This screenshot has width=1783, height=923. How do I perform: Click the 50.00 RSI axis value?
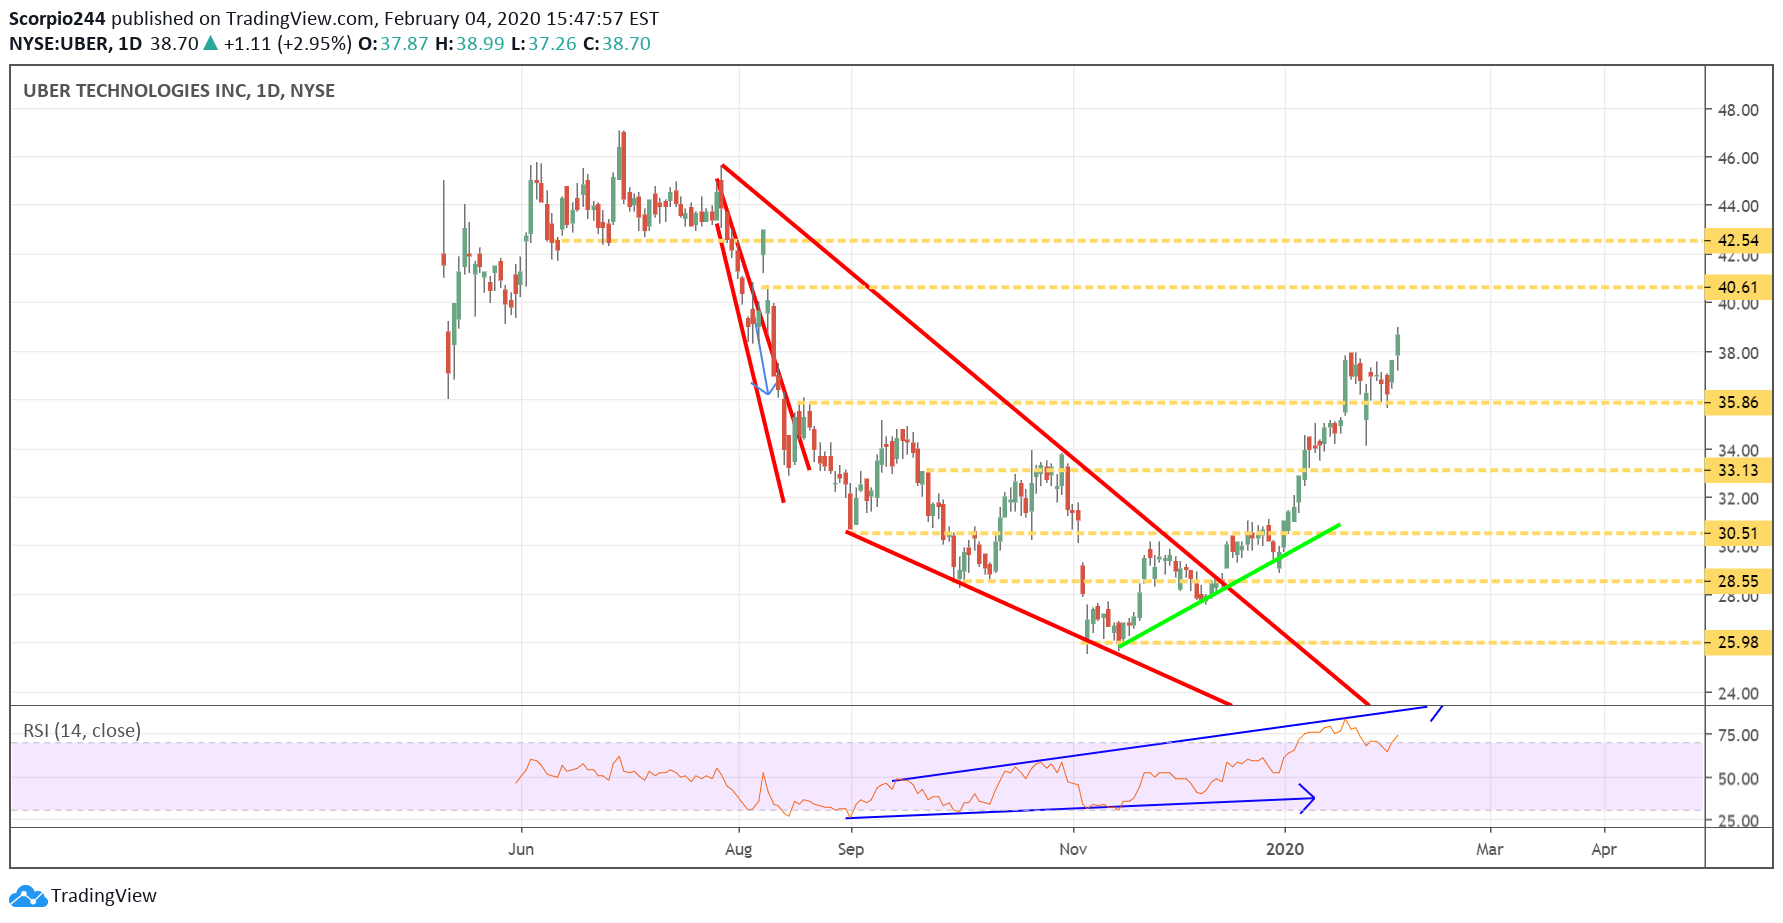1738,779
